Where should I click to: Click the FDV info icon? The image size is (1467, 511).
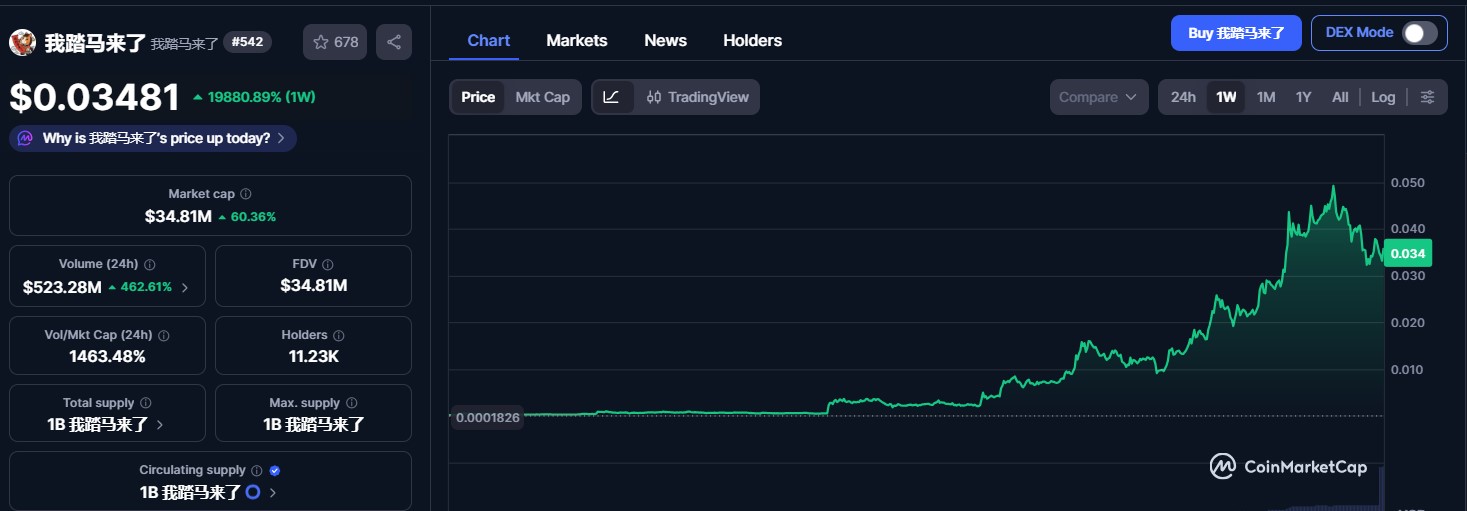tap(328, 264)
